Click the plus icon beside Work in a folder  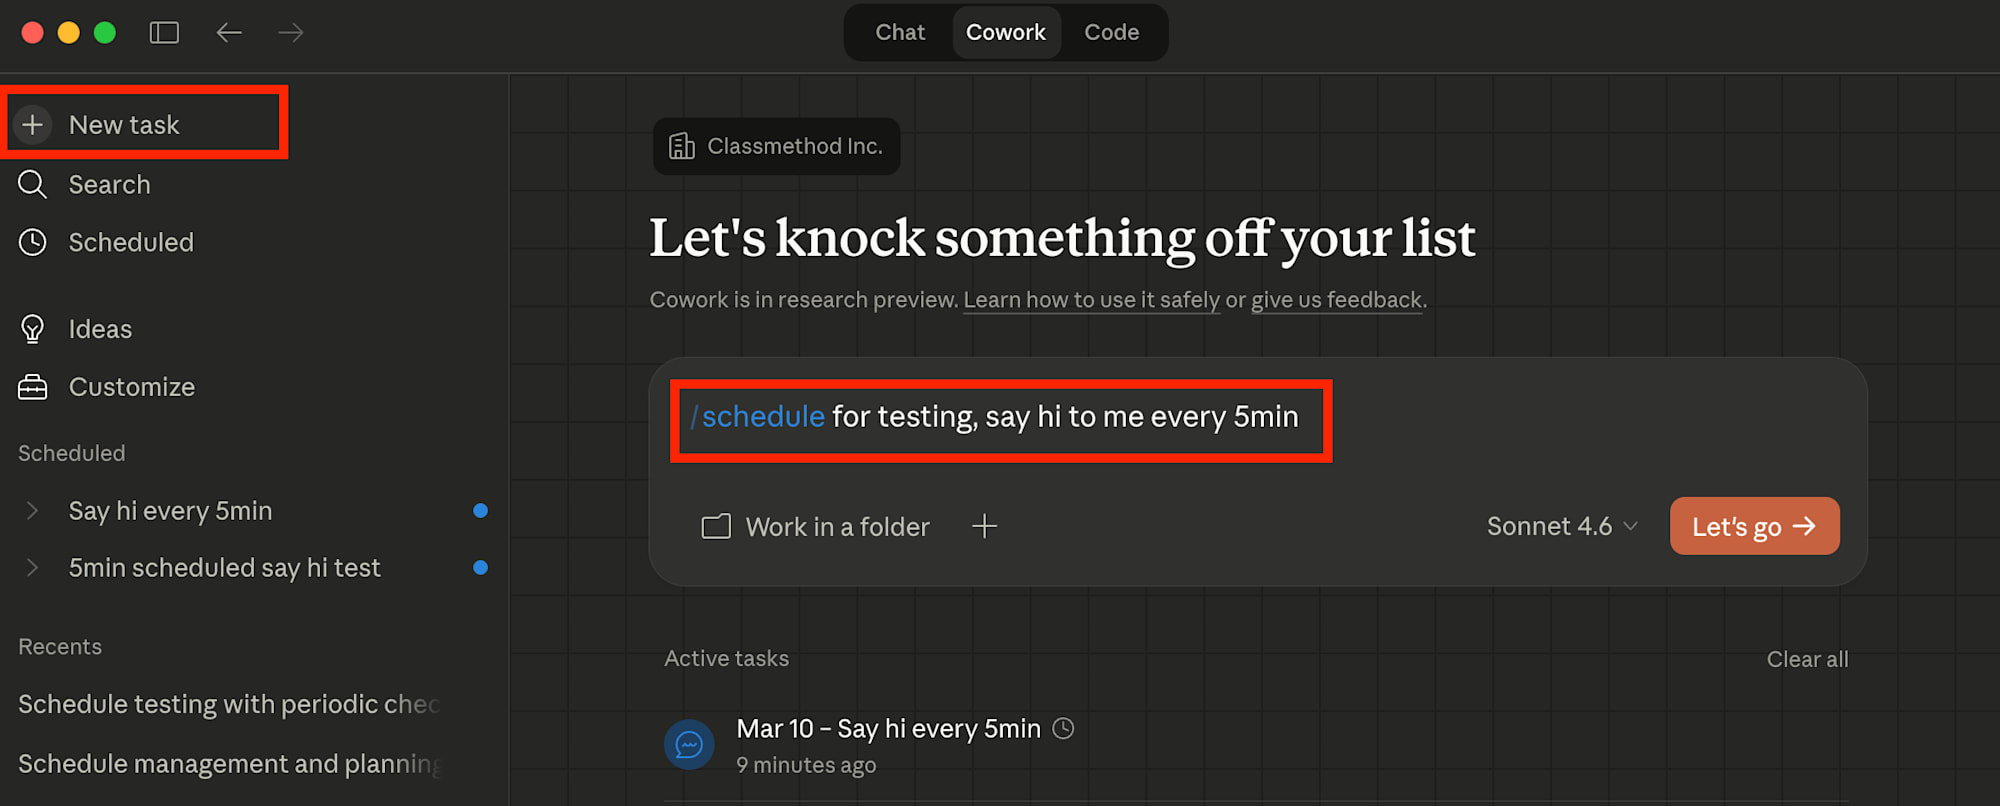pyautogui.click(x=984, y=526)
